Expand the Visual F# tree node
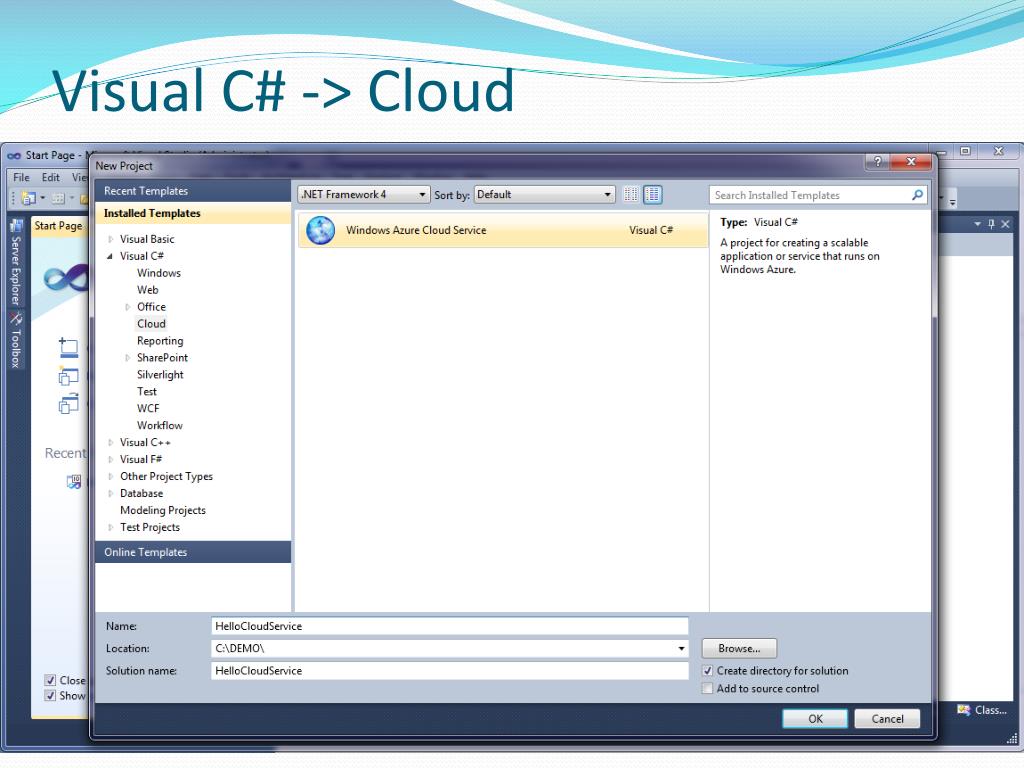 coord(110,460)
